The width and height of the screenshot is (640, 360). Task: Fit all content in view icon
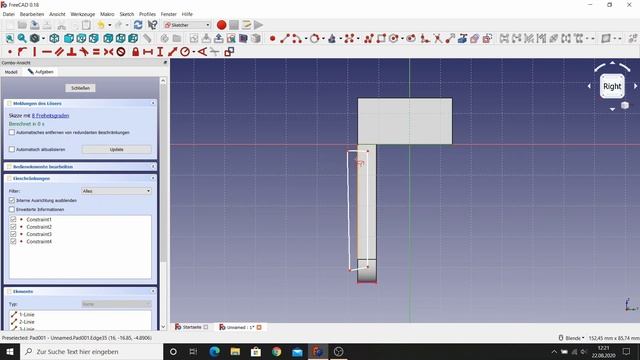(x=9, y=38)
